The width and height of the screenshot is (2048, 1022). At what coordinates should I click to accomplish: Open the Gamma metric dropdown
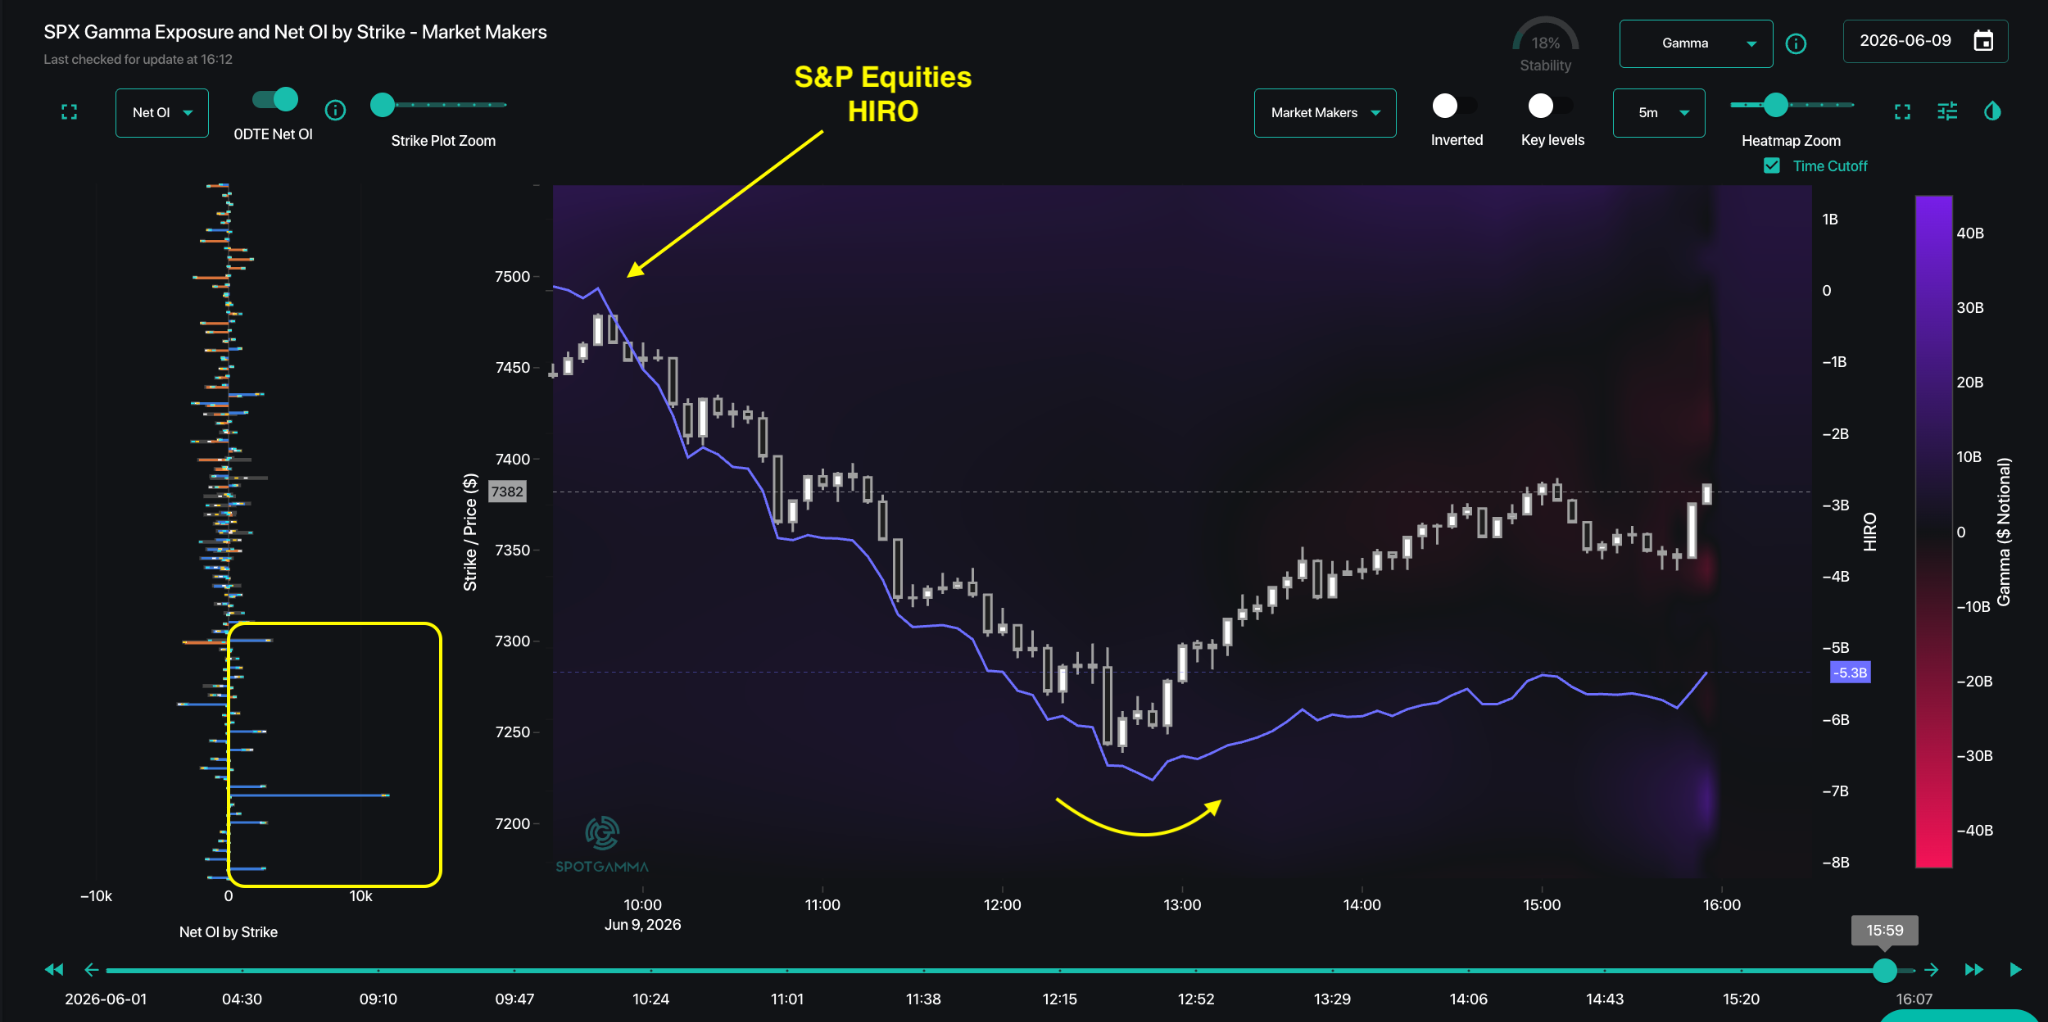1696,44
